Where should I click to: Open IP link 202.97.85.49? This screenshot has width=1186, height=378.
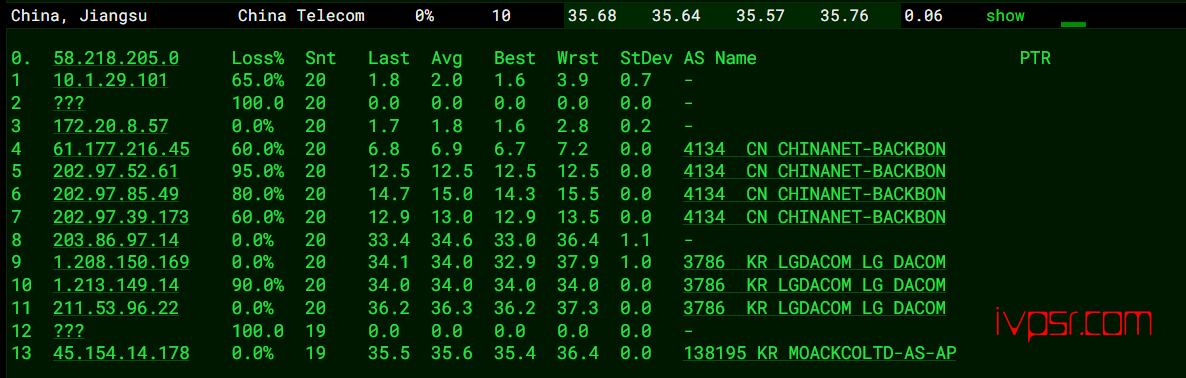116,194
